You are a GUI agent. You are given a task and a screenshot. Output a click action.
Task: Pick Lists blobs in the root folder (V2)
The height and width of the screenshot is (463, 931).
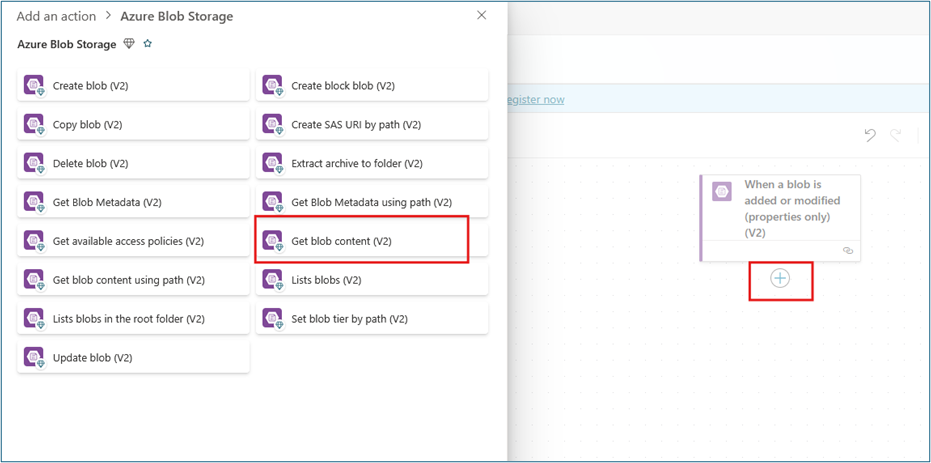pos(133,319)
